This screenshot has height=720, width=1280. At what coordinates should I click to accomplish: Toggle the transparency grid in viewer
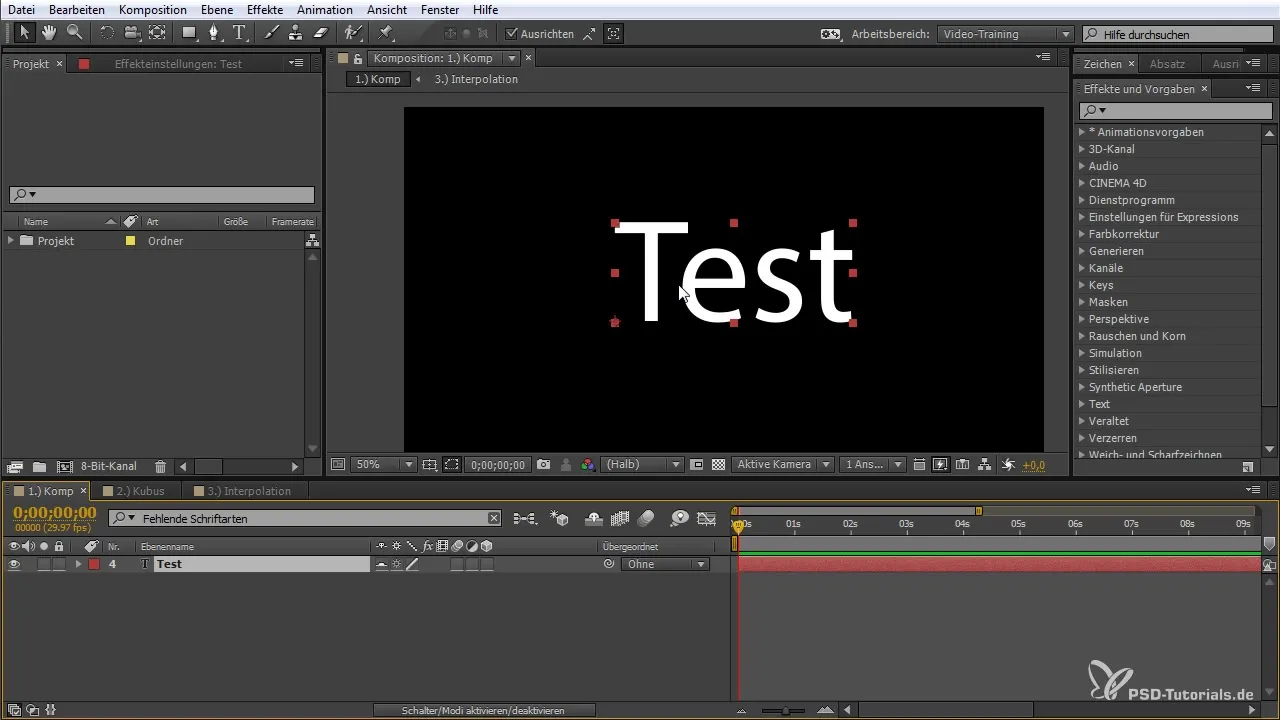(718, 465)
